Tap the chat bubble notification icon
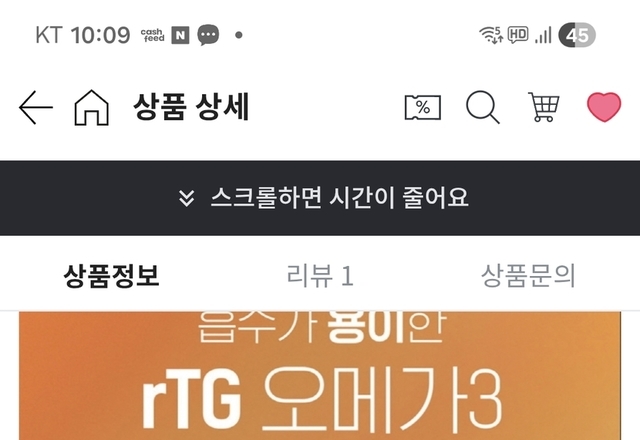Screen dimensions: 640x440 point(208,35)
